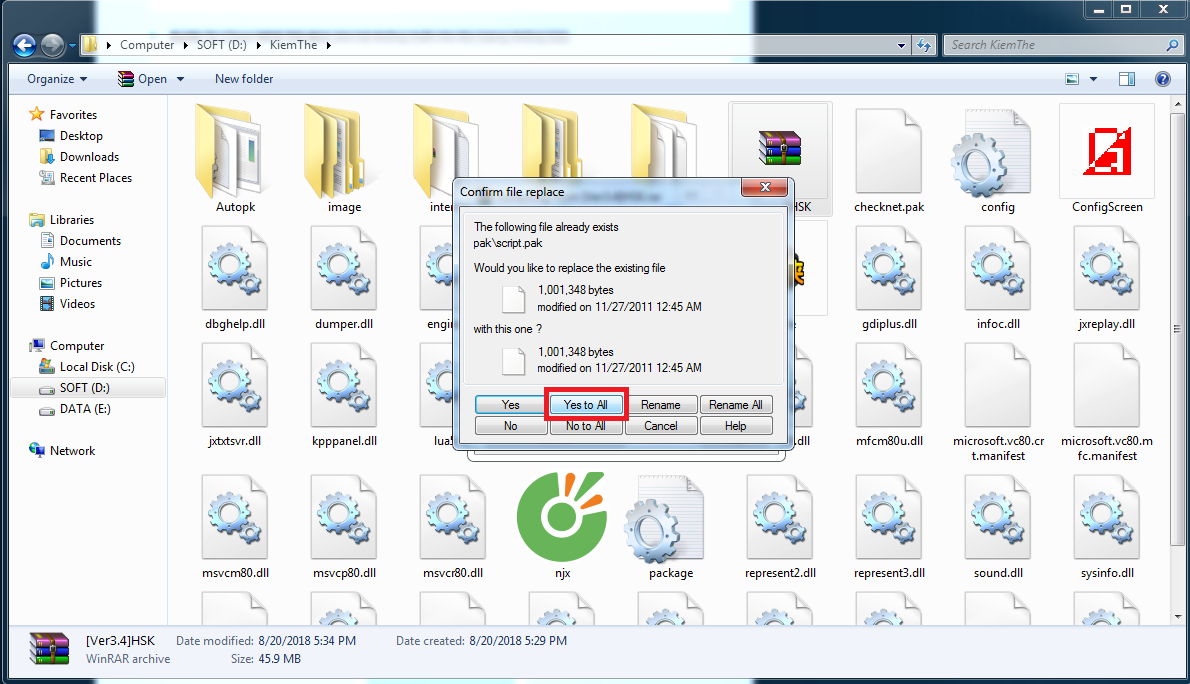The image size is (1190, 684).
Task: Expand the Organize dropdown menu
Action: 57,79
